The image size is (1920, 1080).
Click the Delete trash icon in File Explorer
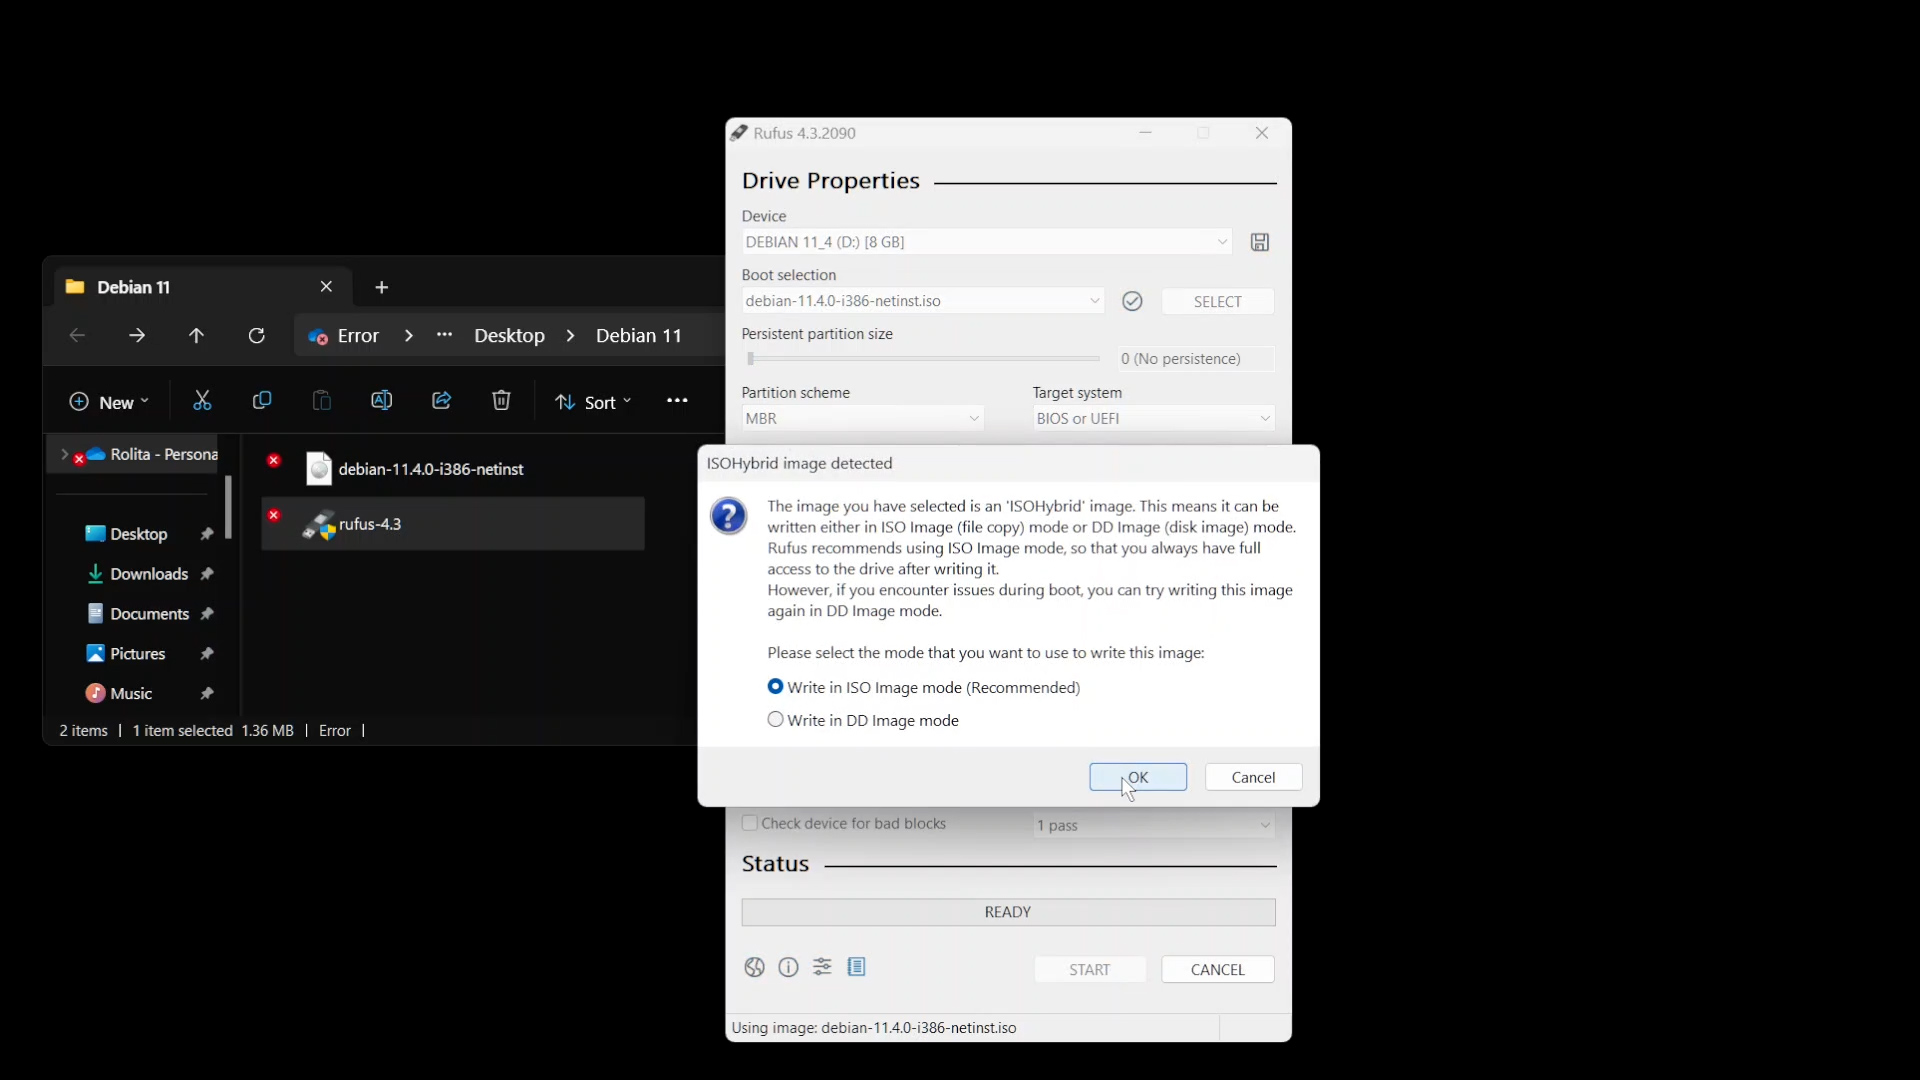tap(501, 401)
